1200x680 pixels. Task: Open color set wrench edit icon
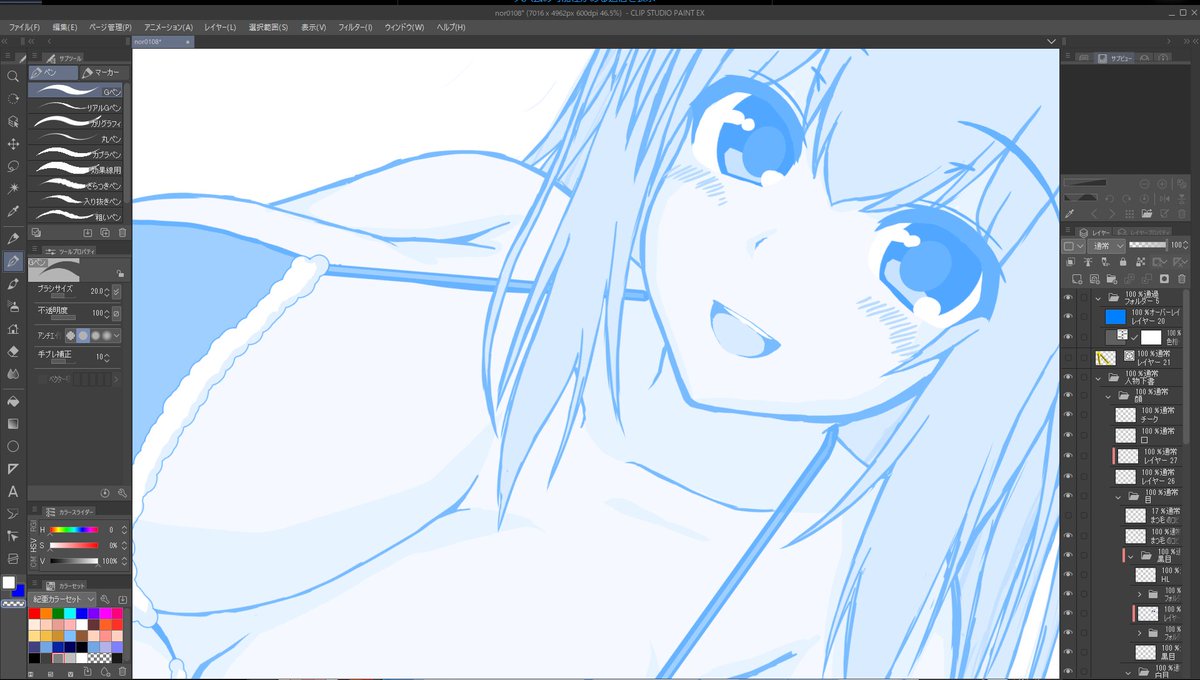point(105,598)
